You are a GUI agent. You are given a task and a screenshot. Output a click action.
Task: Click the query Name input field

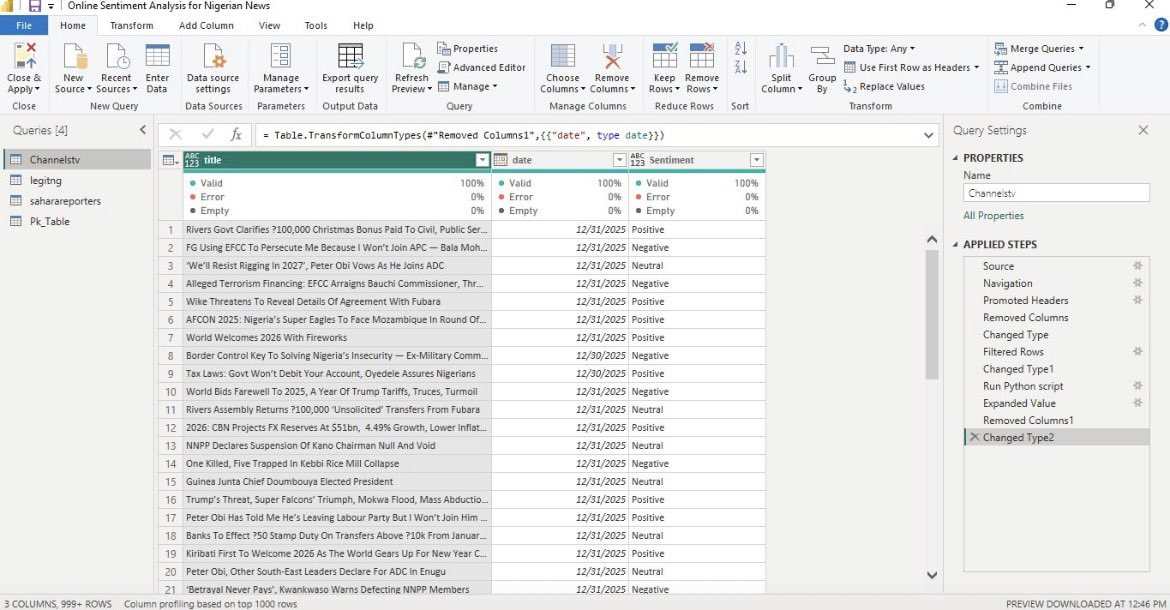1056,193
